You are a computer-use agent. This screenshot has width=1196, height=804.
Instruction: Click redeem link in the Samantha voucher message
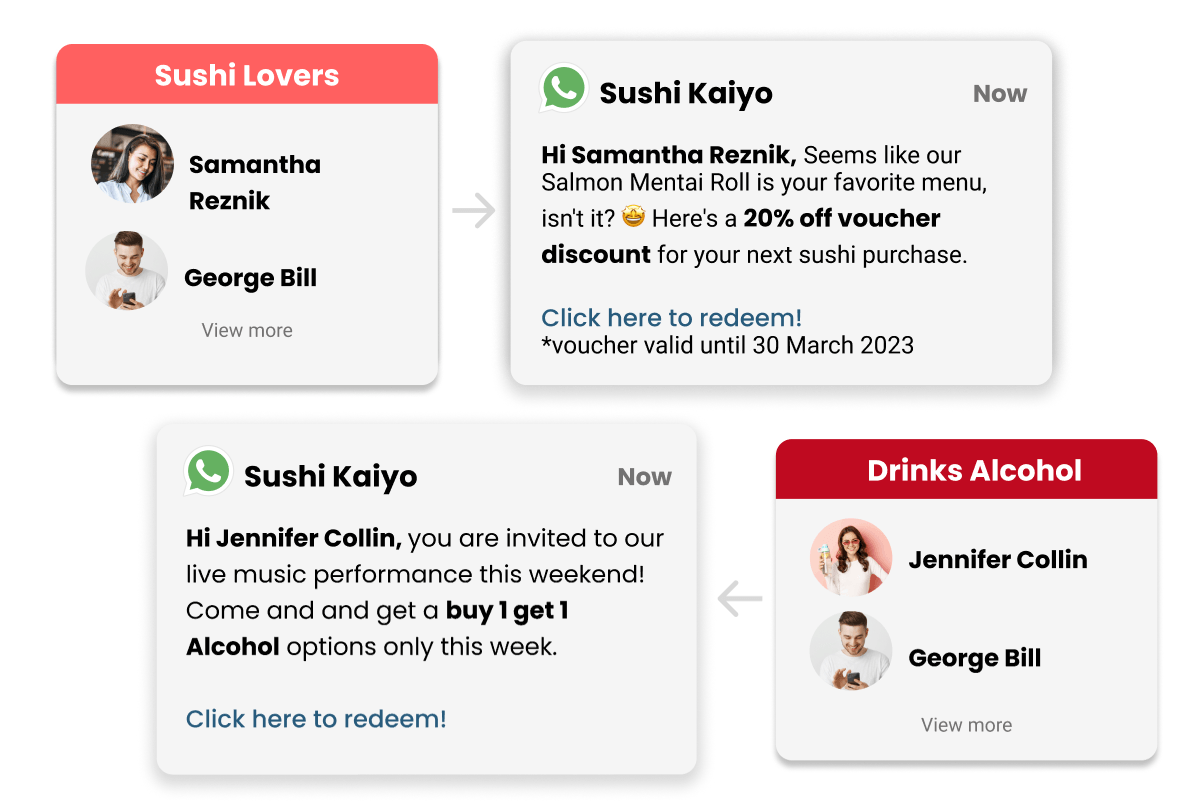[671, 318]
